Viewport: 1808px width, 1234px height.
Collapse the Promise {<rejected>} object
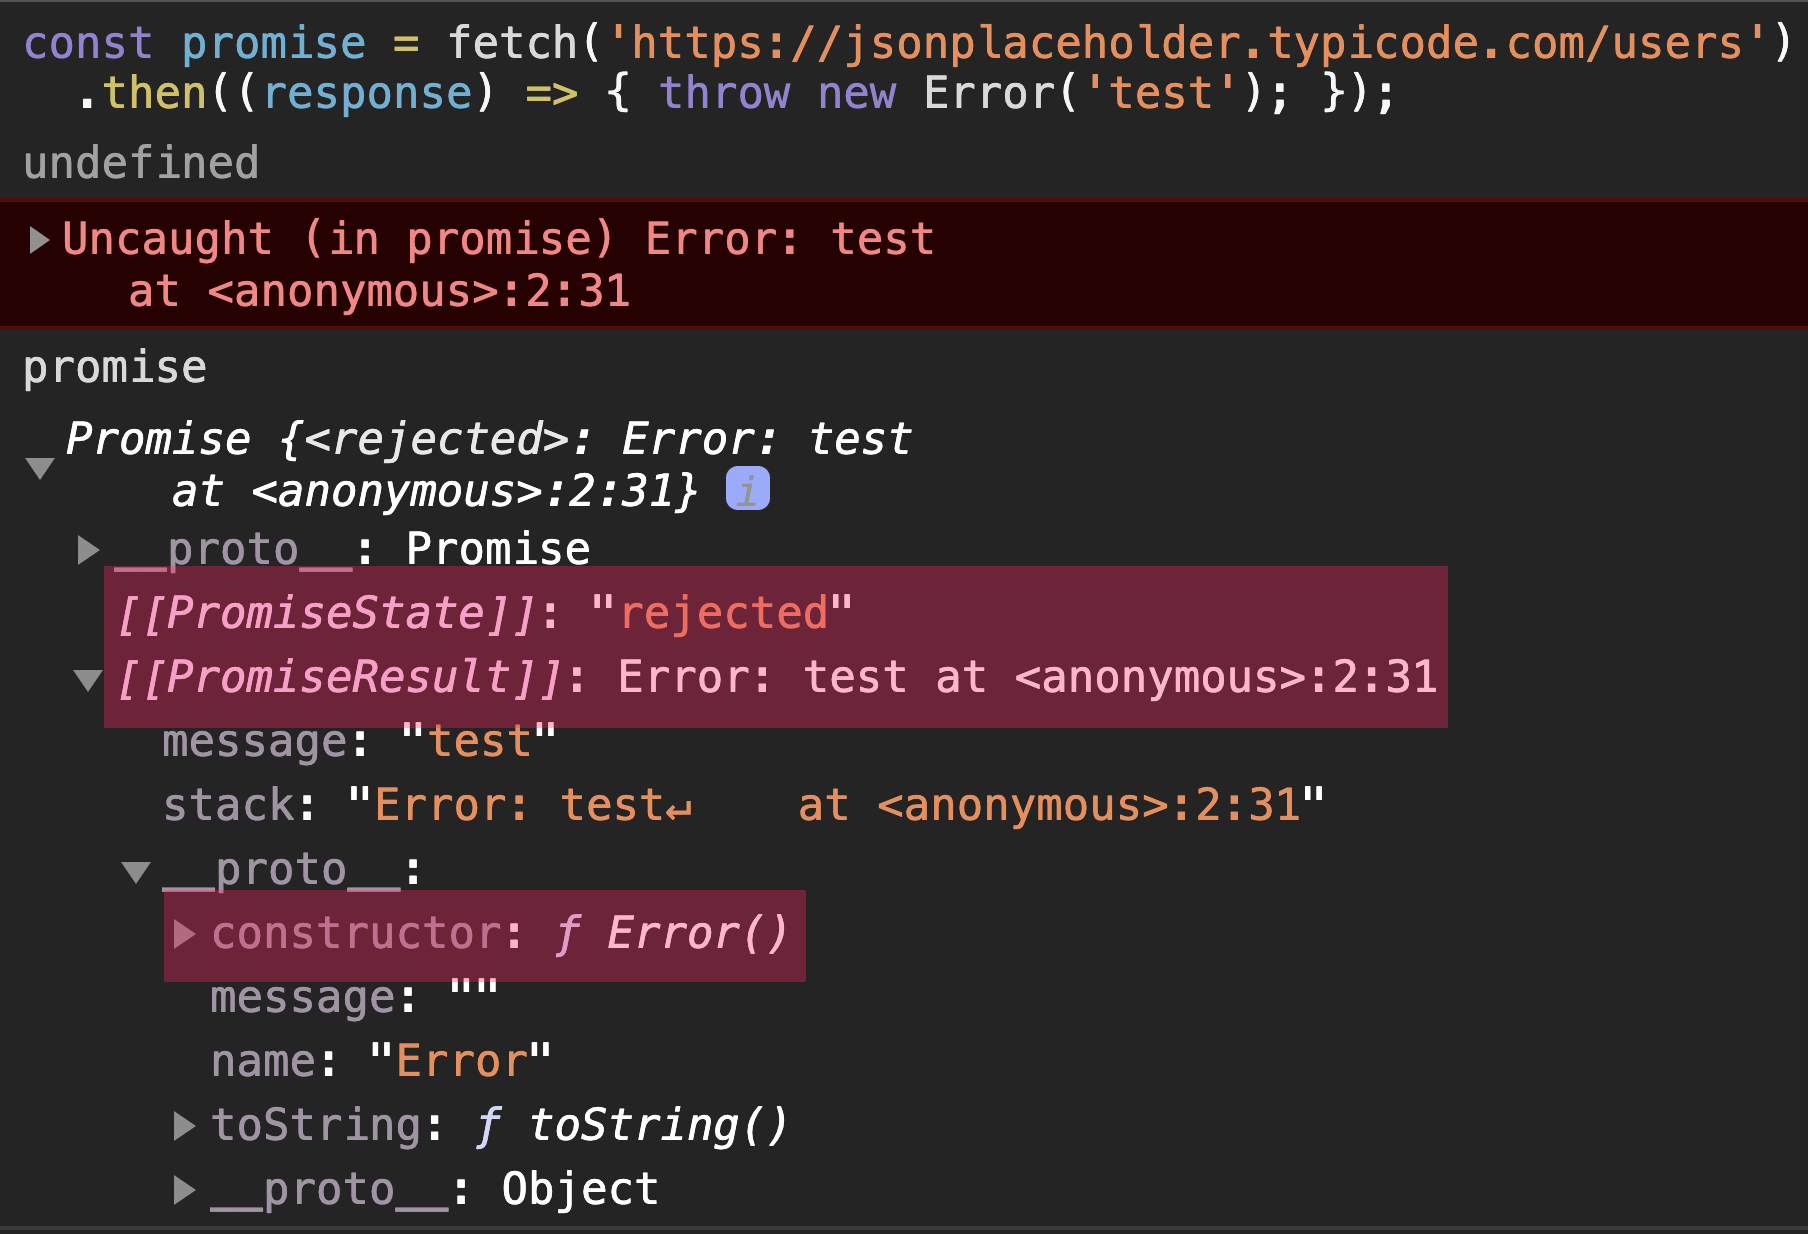tap(40, 467)
